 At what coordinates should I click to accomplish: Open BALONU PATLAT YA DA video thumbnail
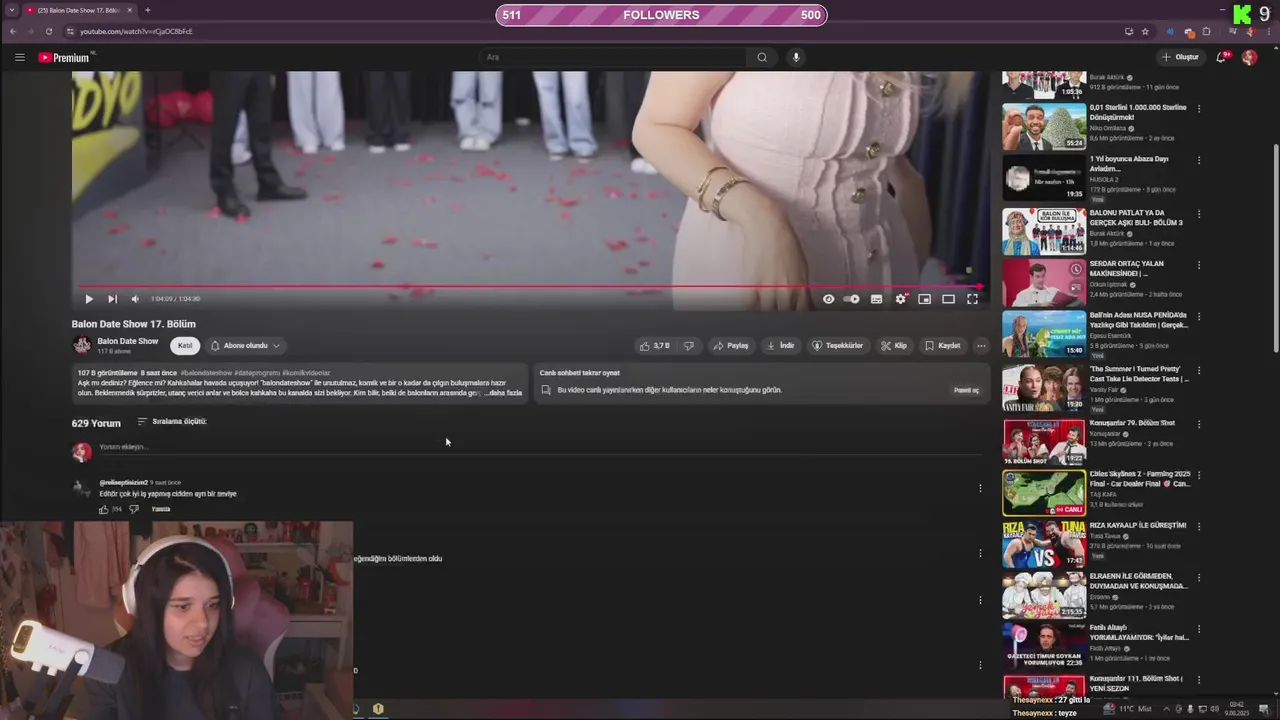[x=1044, y=231]
